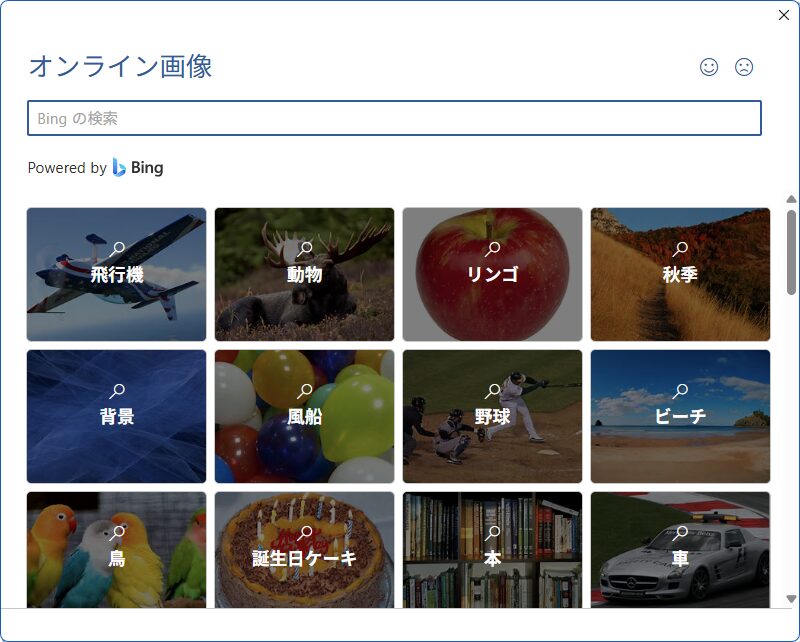Open the 動物 moose category tile
This screenshot has width=800, height=642.
coord(304,274)
